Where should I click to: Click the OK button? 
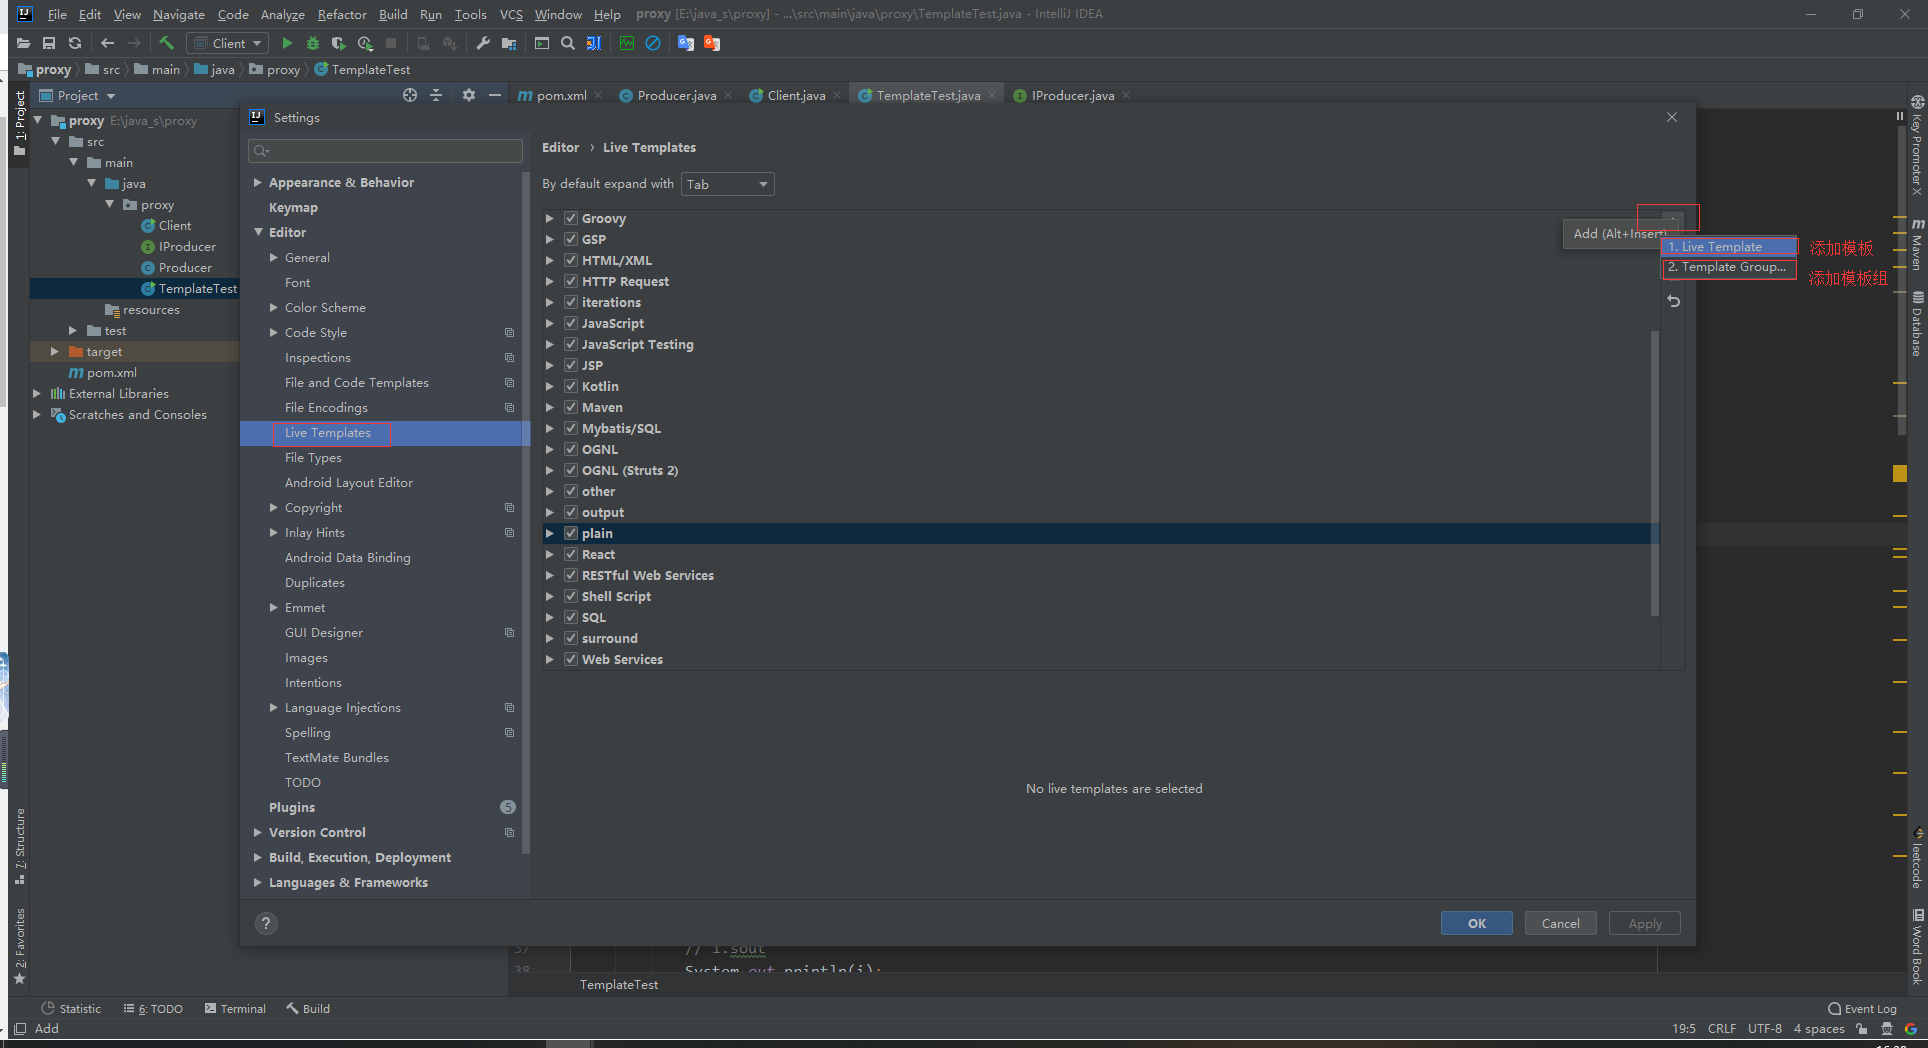[x=1476, y=923]
